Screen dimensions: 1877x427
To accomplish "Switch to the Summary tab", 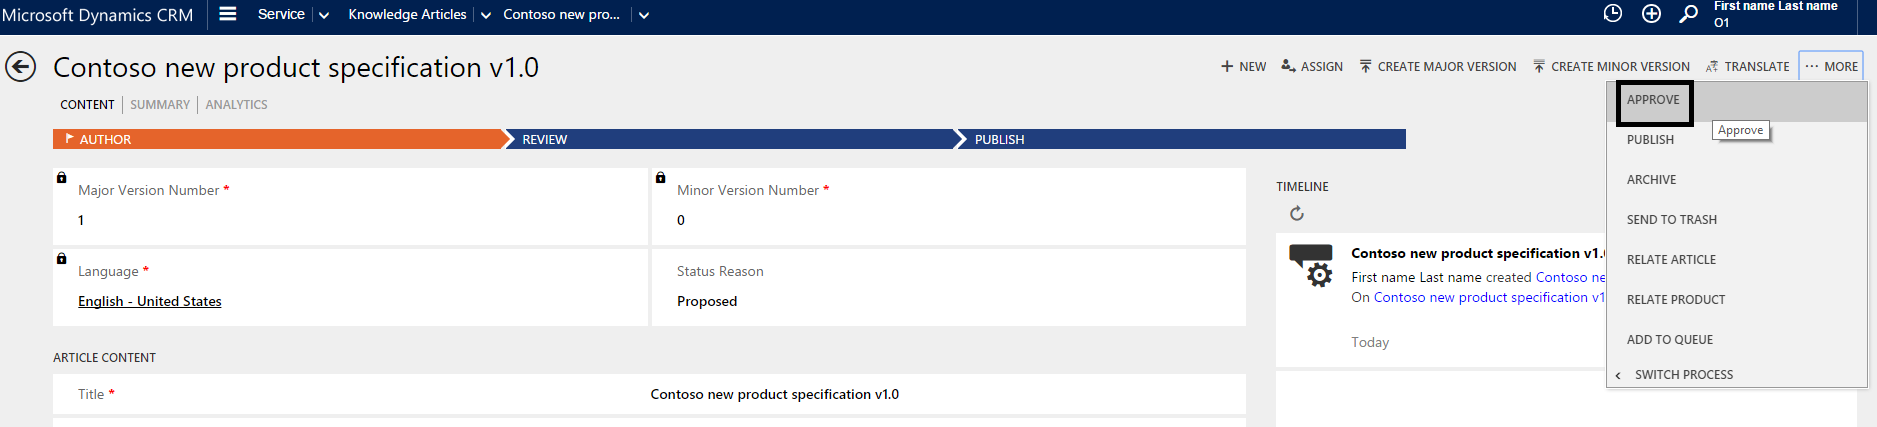I will (160, 104).
